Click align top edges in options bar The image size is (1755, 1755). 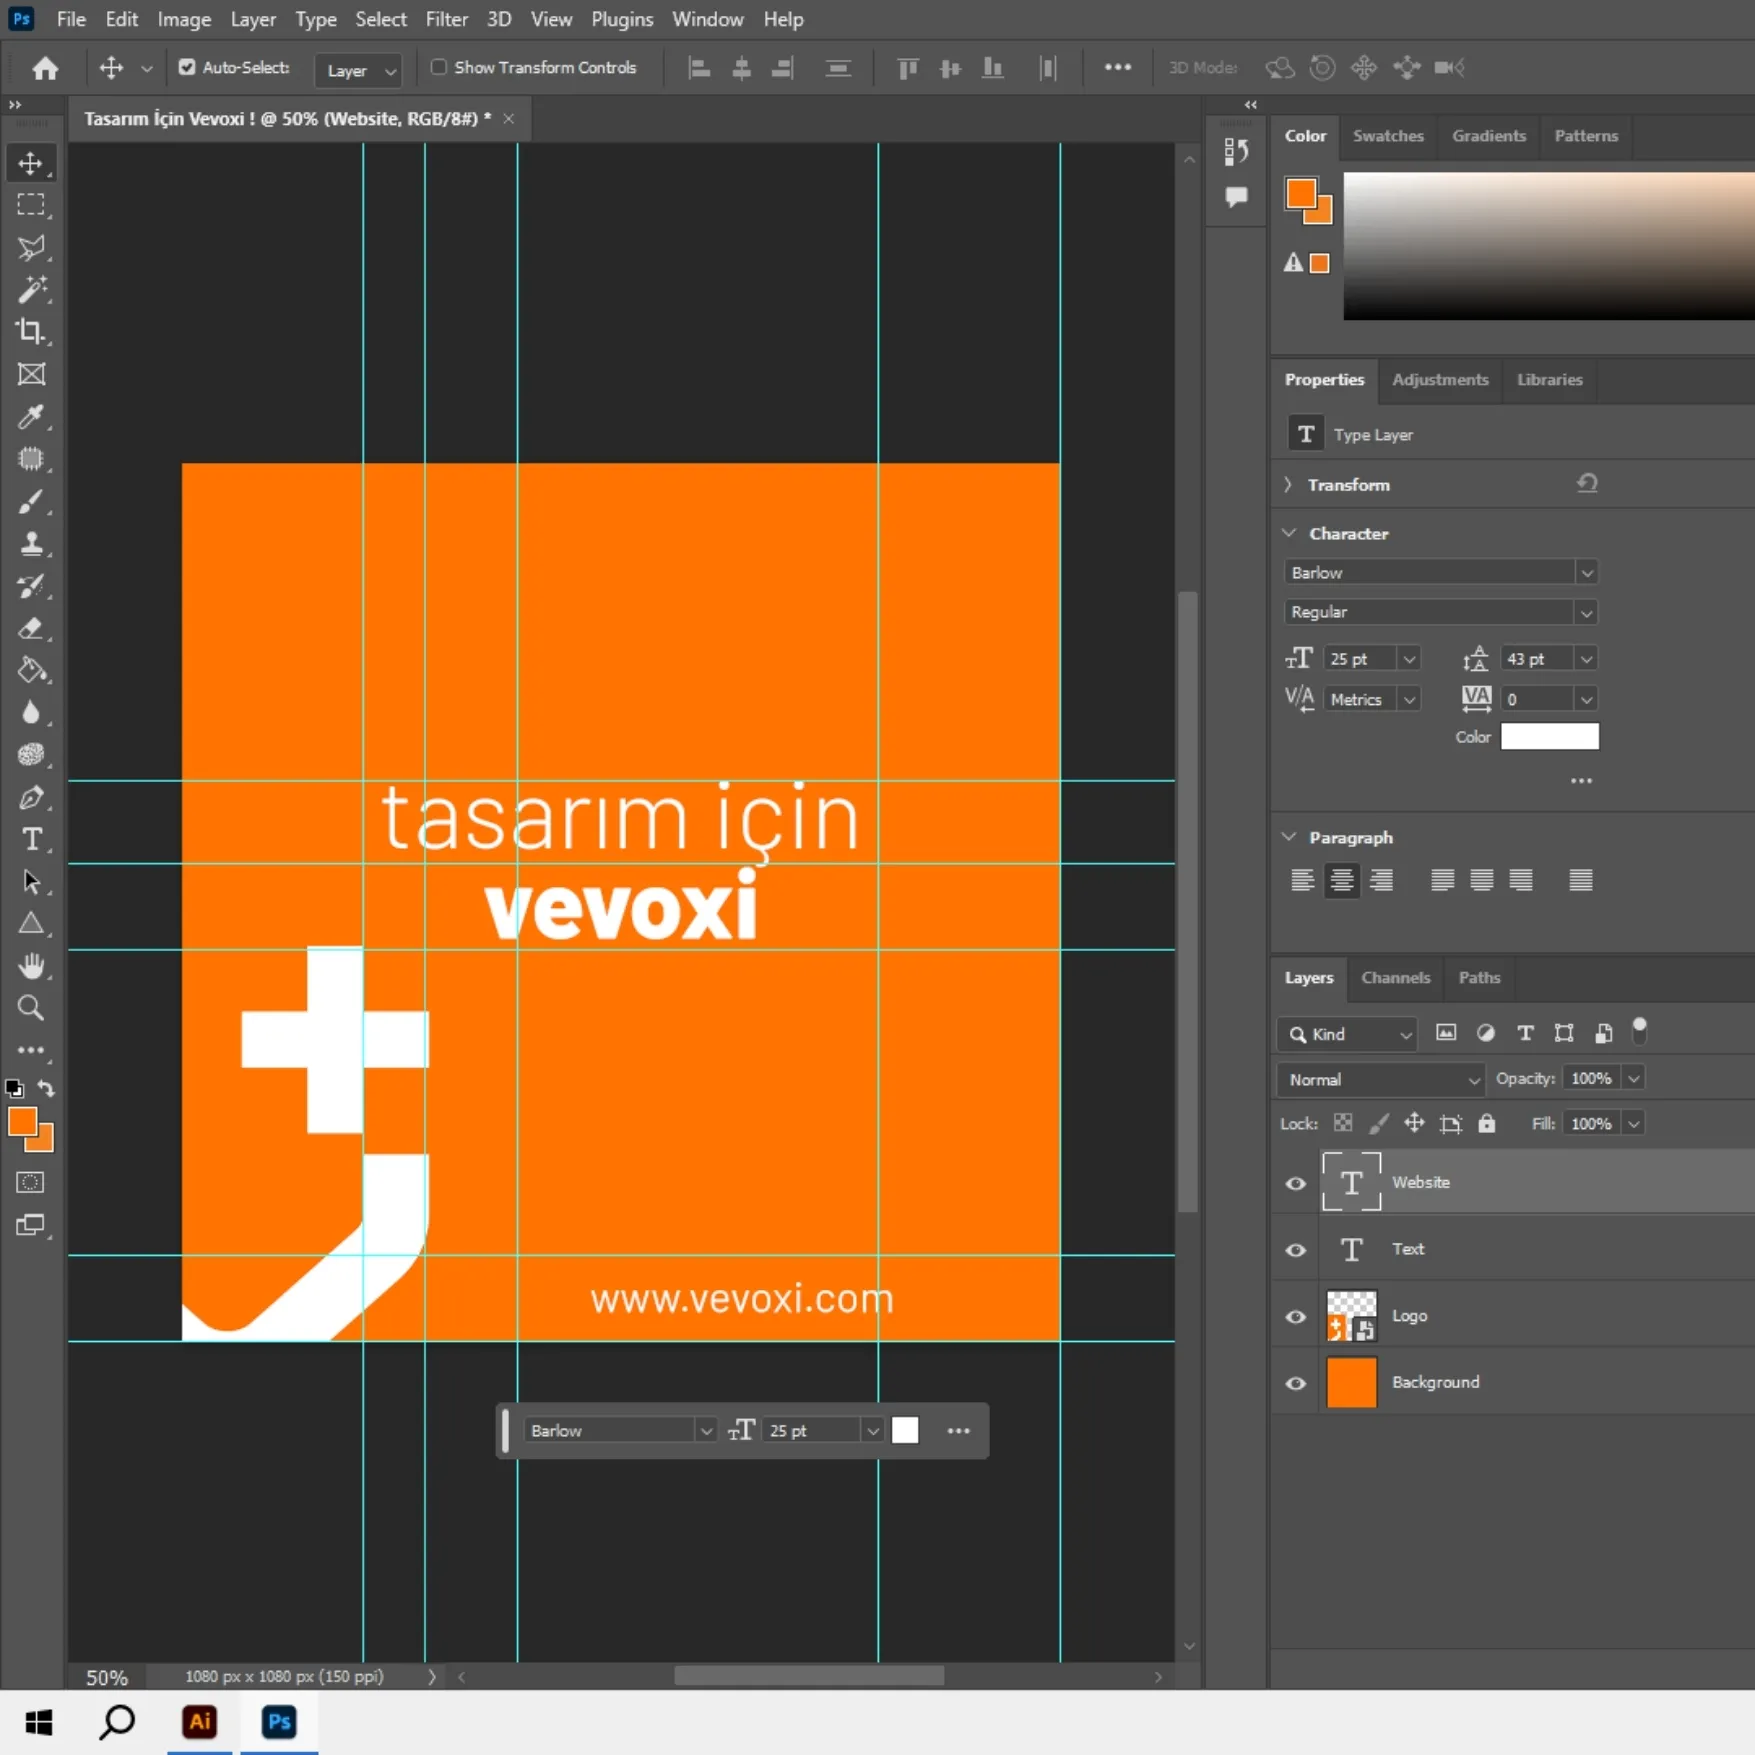pyautogui.click(x=906, y=67)
